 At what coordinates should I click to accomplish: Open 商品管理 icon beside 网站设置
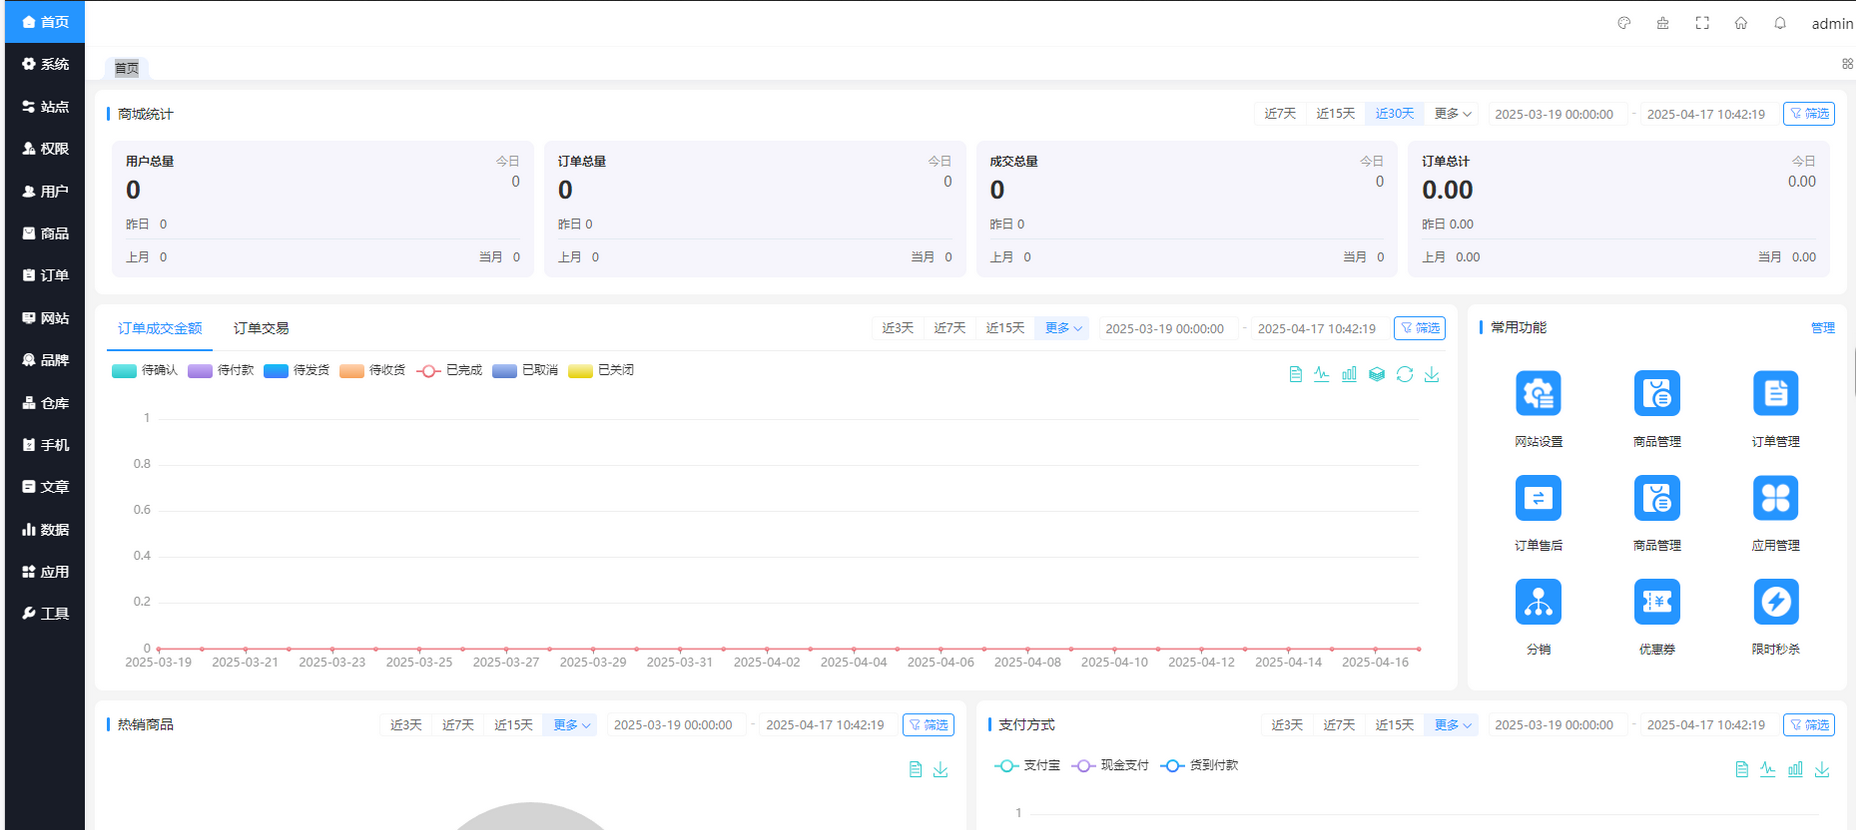(1657, 393)
